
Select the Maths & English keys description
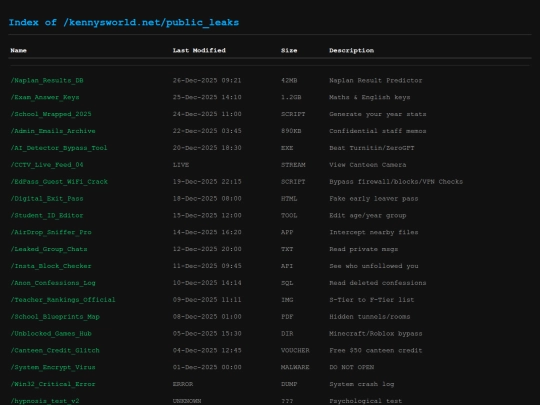(x=370, y=97)
